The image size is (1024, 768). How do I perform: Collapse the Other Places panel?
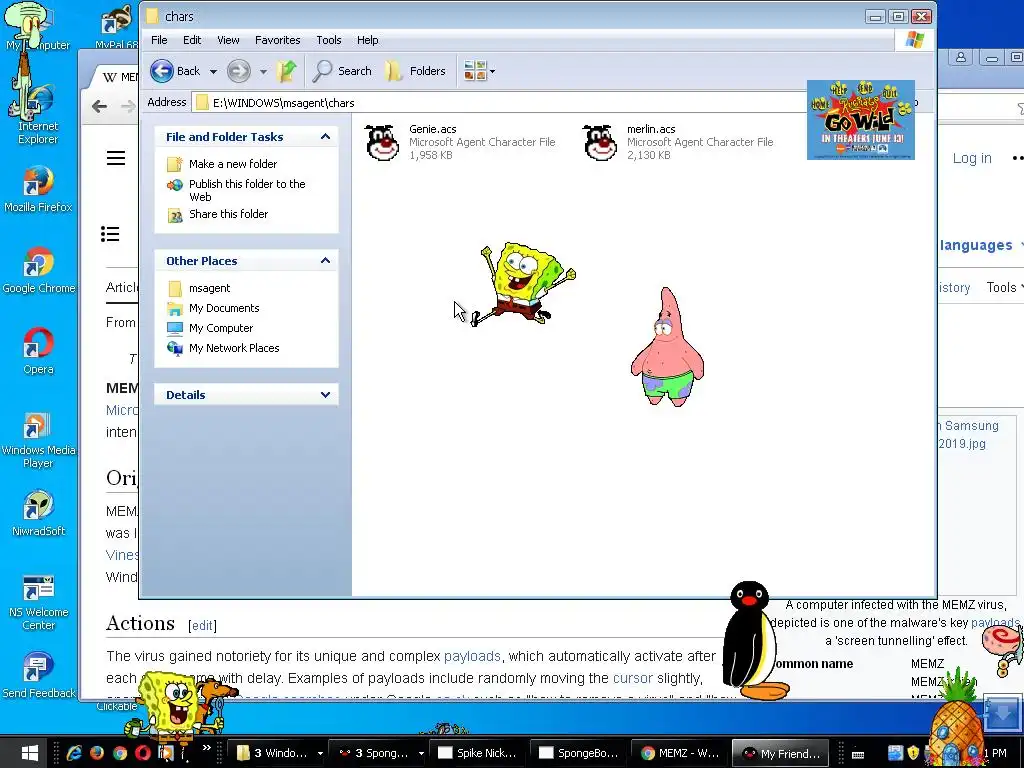(x=325, y=261)
